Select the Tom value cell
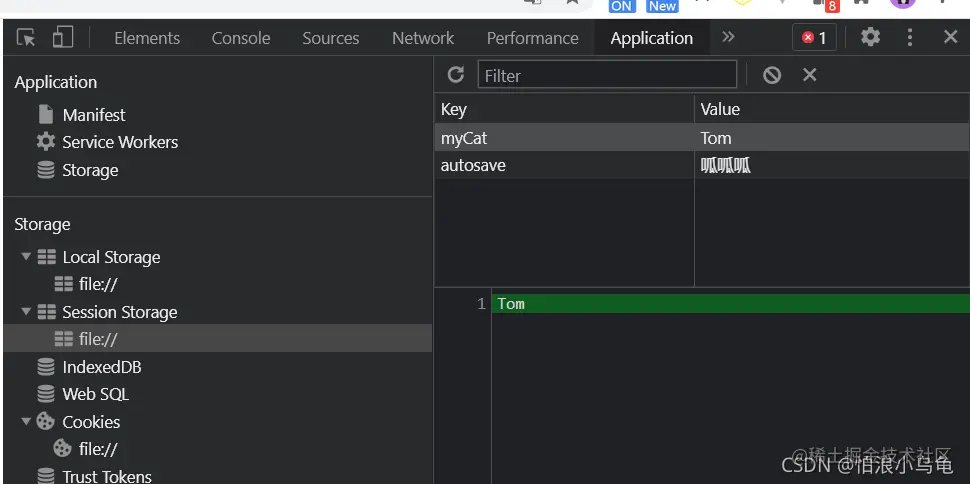The height and width of the screenshot is (484, 970). click(x=832, y=137)
